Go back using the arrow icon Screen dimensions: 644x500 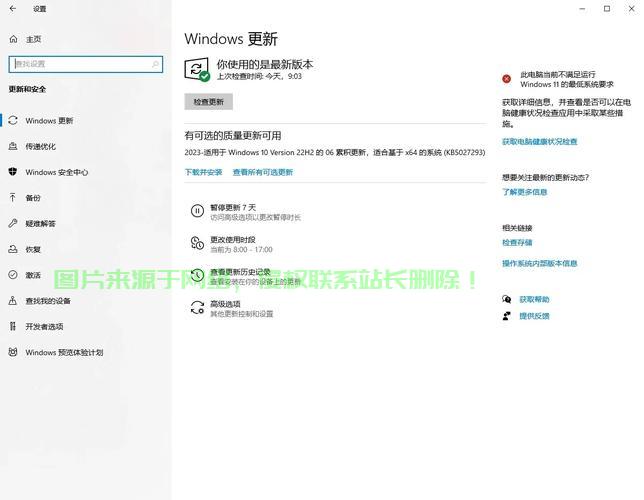13,9
